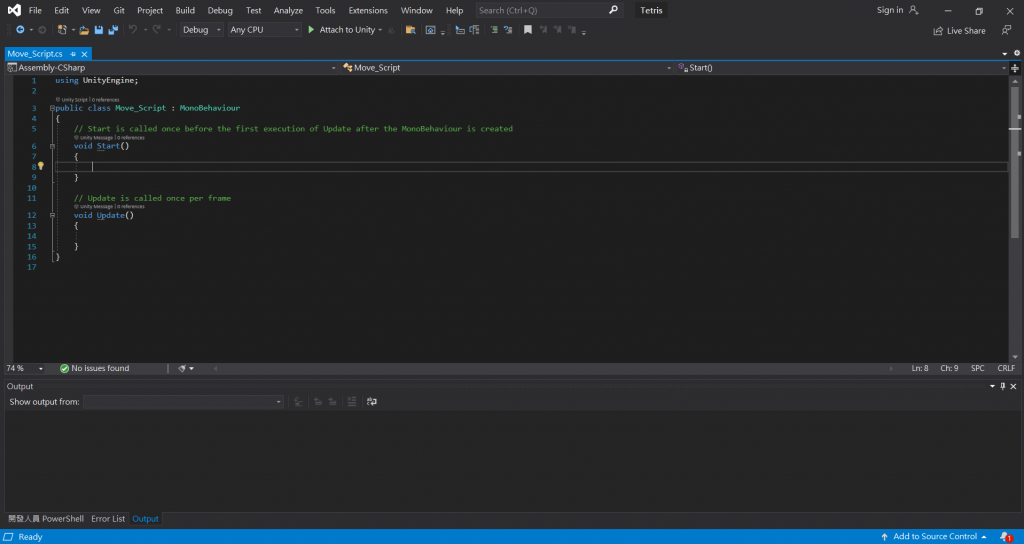The height and width of the screenshot is (544, 1024).
Task: Switch to the PowerShell tab
Action: (x=46, y=519)
